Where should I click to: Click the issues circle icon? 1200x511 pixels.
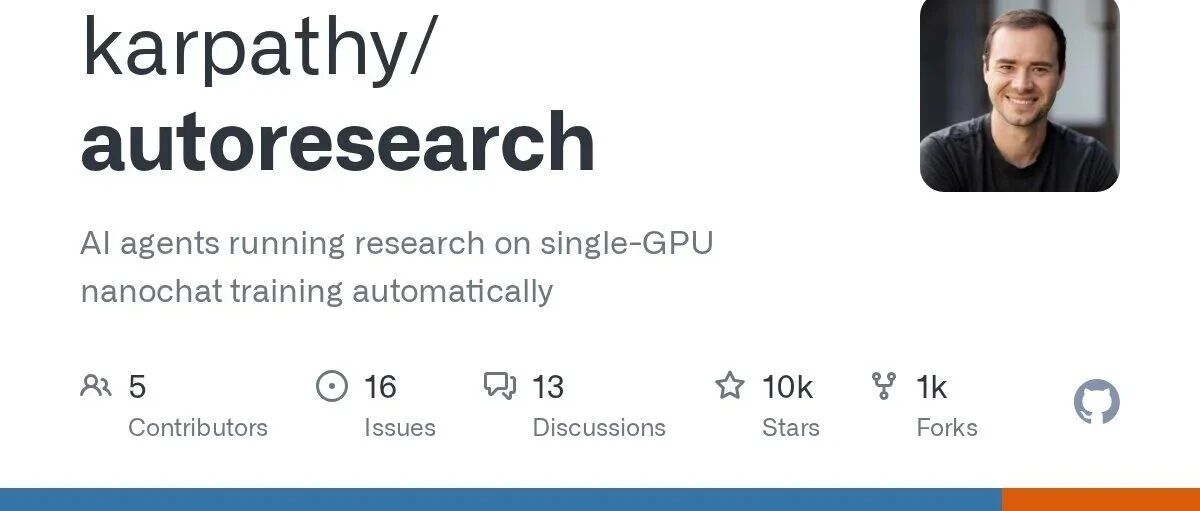coord(332,386)
